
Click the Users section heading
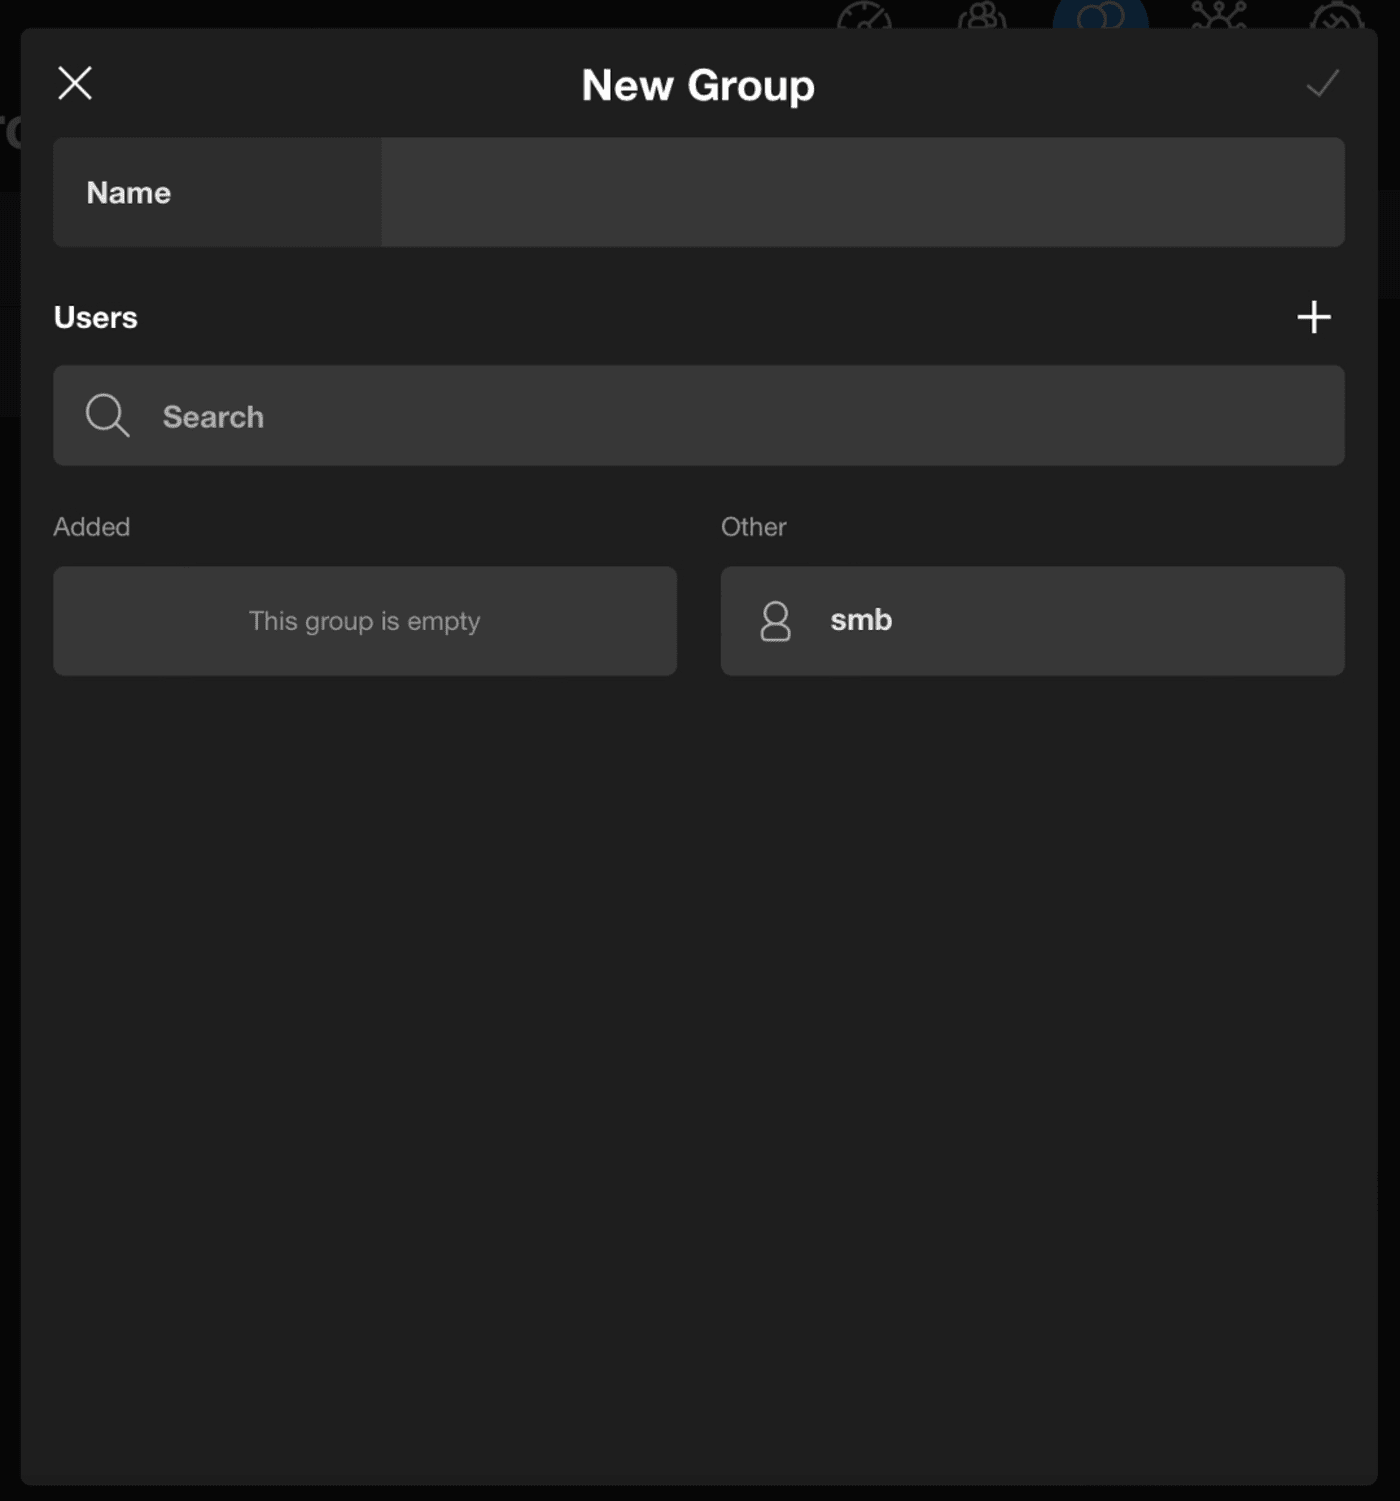coord(96,317)
